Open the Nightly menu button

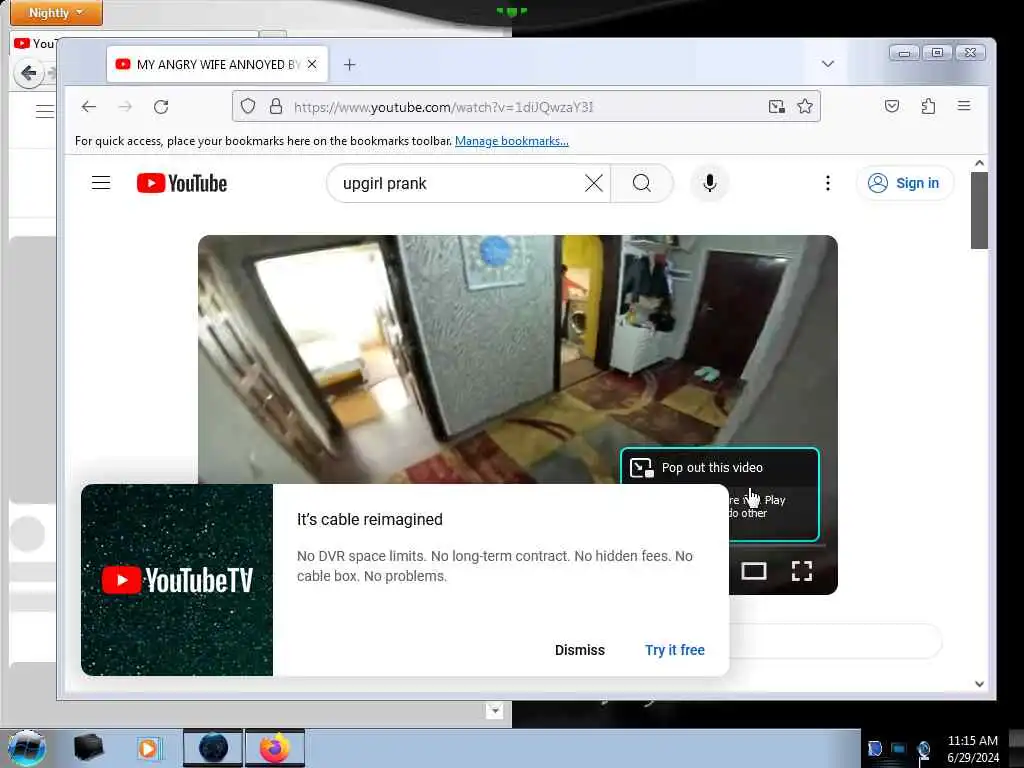pos(56,12)
